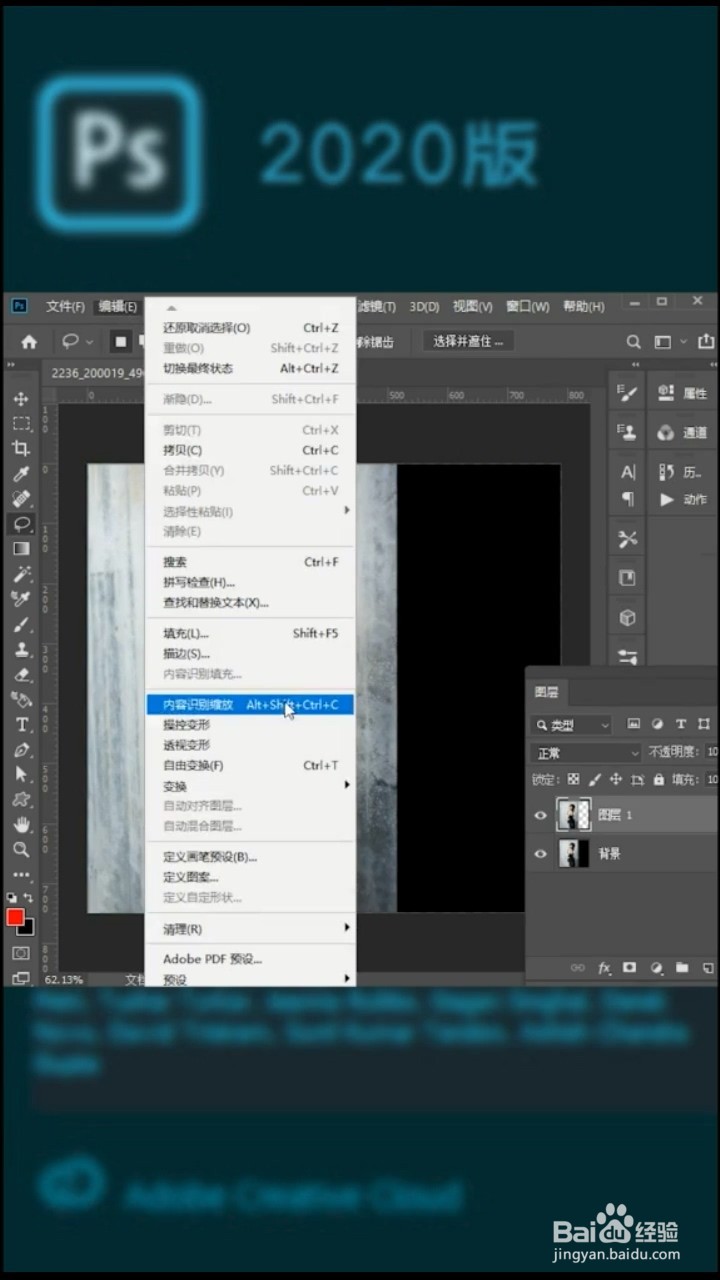
Task: Select the Move tool
Action: (x=21, y=398)
